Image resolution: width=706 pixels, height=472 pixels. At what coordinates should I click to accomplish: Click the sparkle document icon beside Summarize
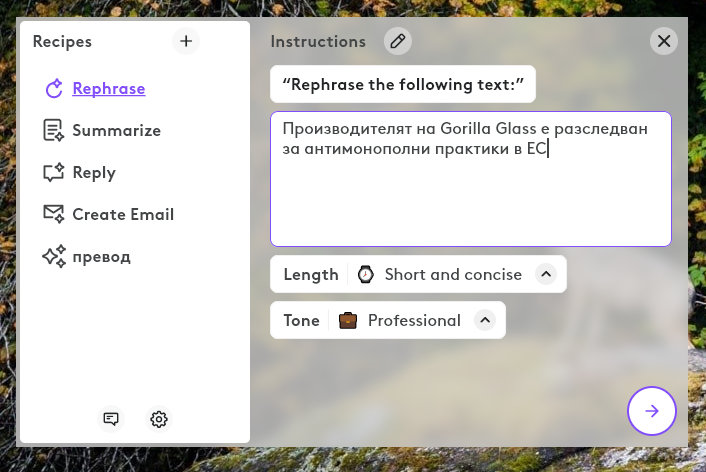pos(53,130)
